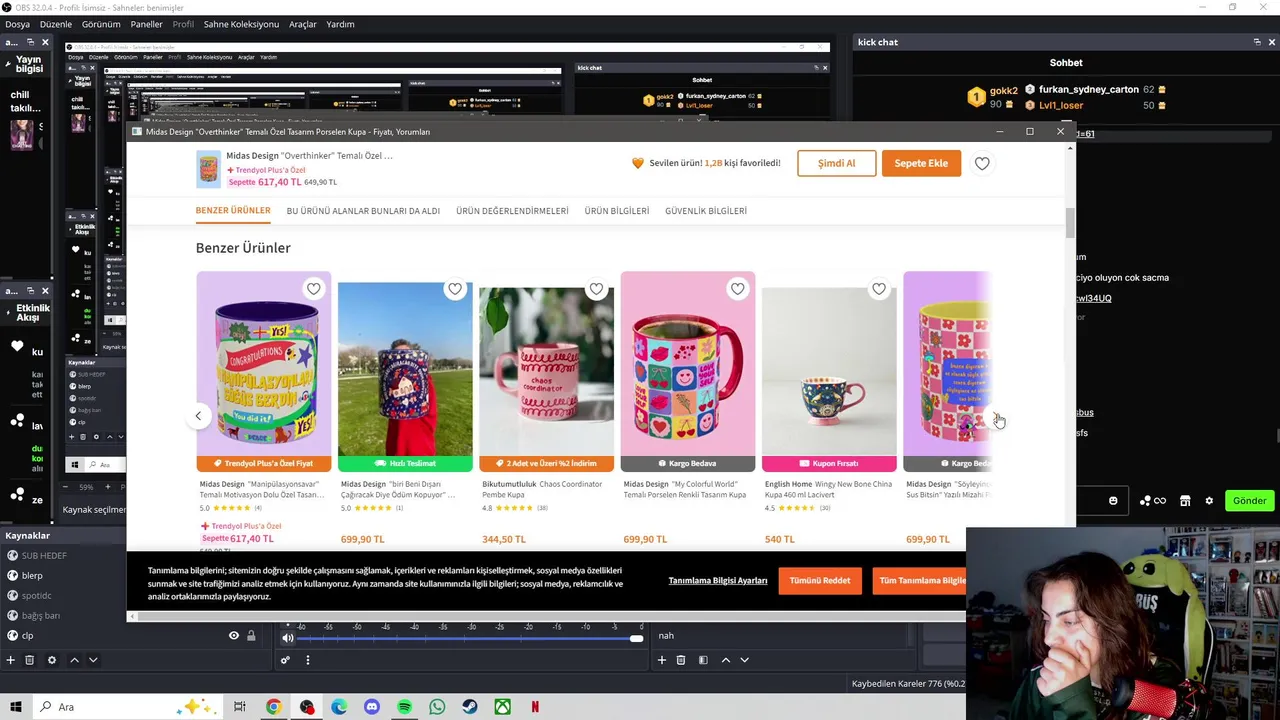Mute the audio mixer speaker icon
The width and height of the screenshot is (1280, 720).
288,638
